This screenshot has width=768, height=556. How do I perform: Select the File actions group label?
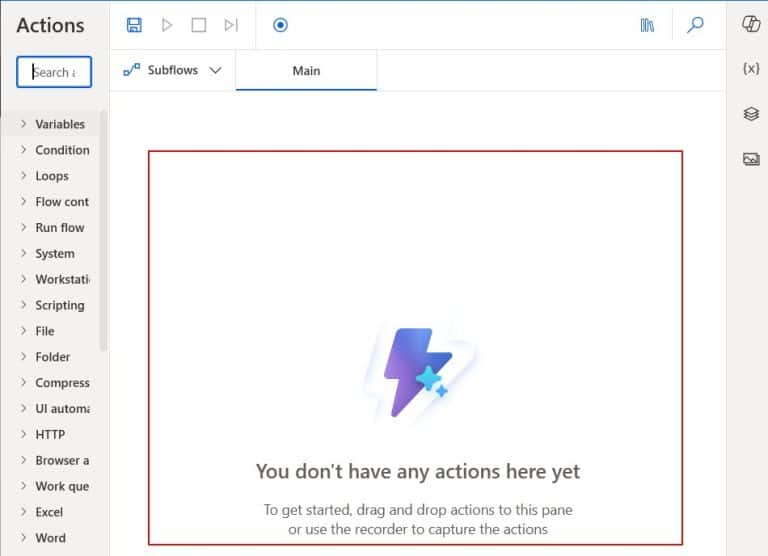point(45,331)
